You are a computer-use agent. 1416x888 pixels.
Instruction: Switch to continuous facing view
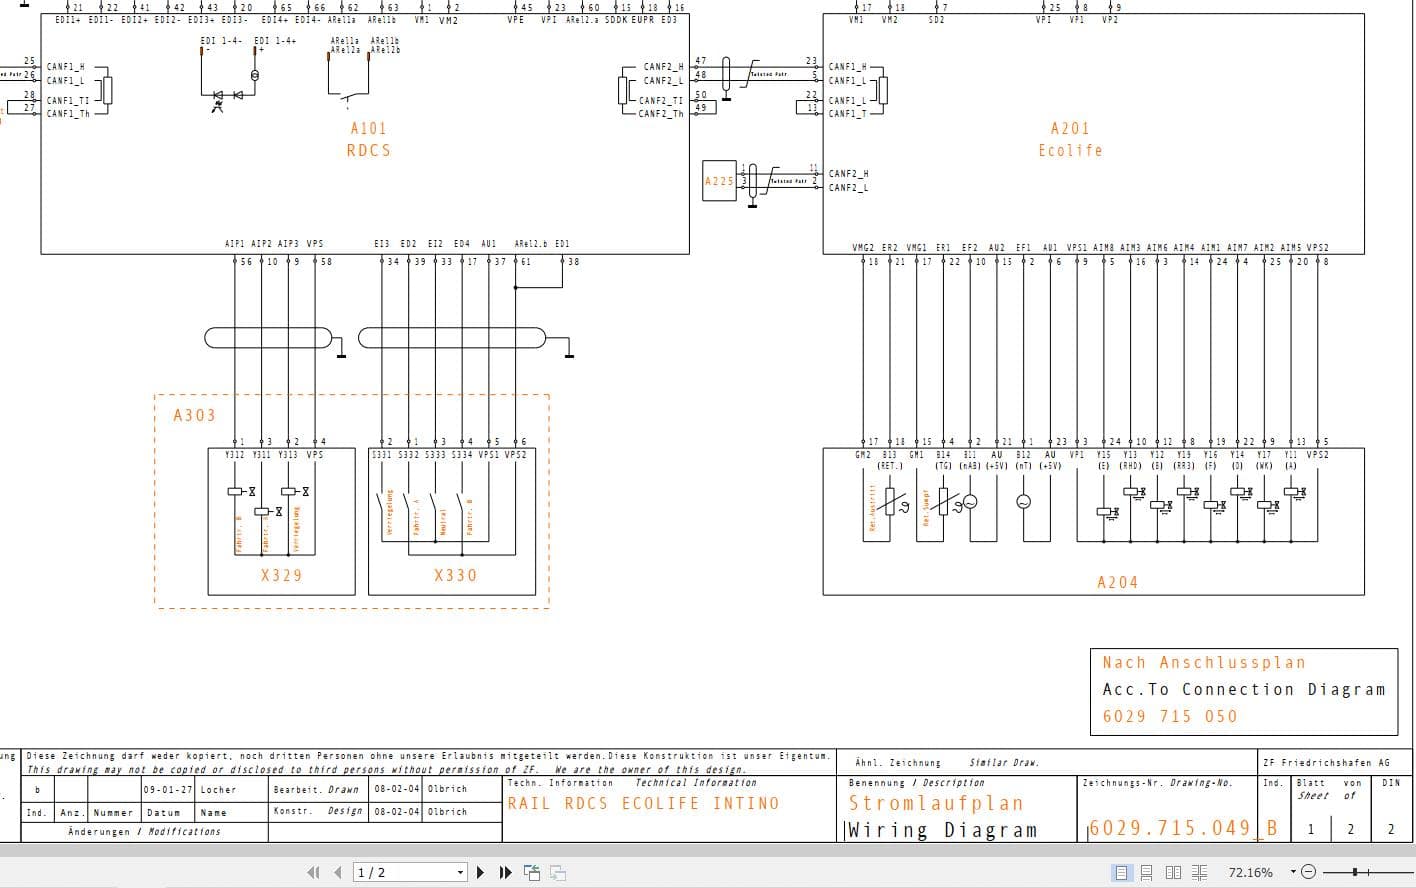[1200, 872]
